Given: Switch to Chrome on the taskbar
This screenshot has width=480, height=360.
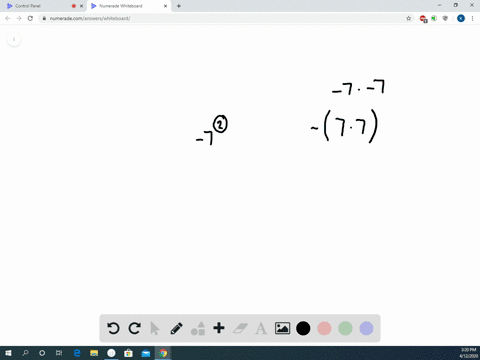Looking at the screenshot, I should 163,353.
